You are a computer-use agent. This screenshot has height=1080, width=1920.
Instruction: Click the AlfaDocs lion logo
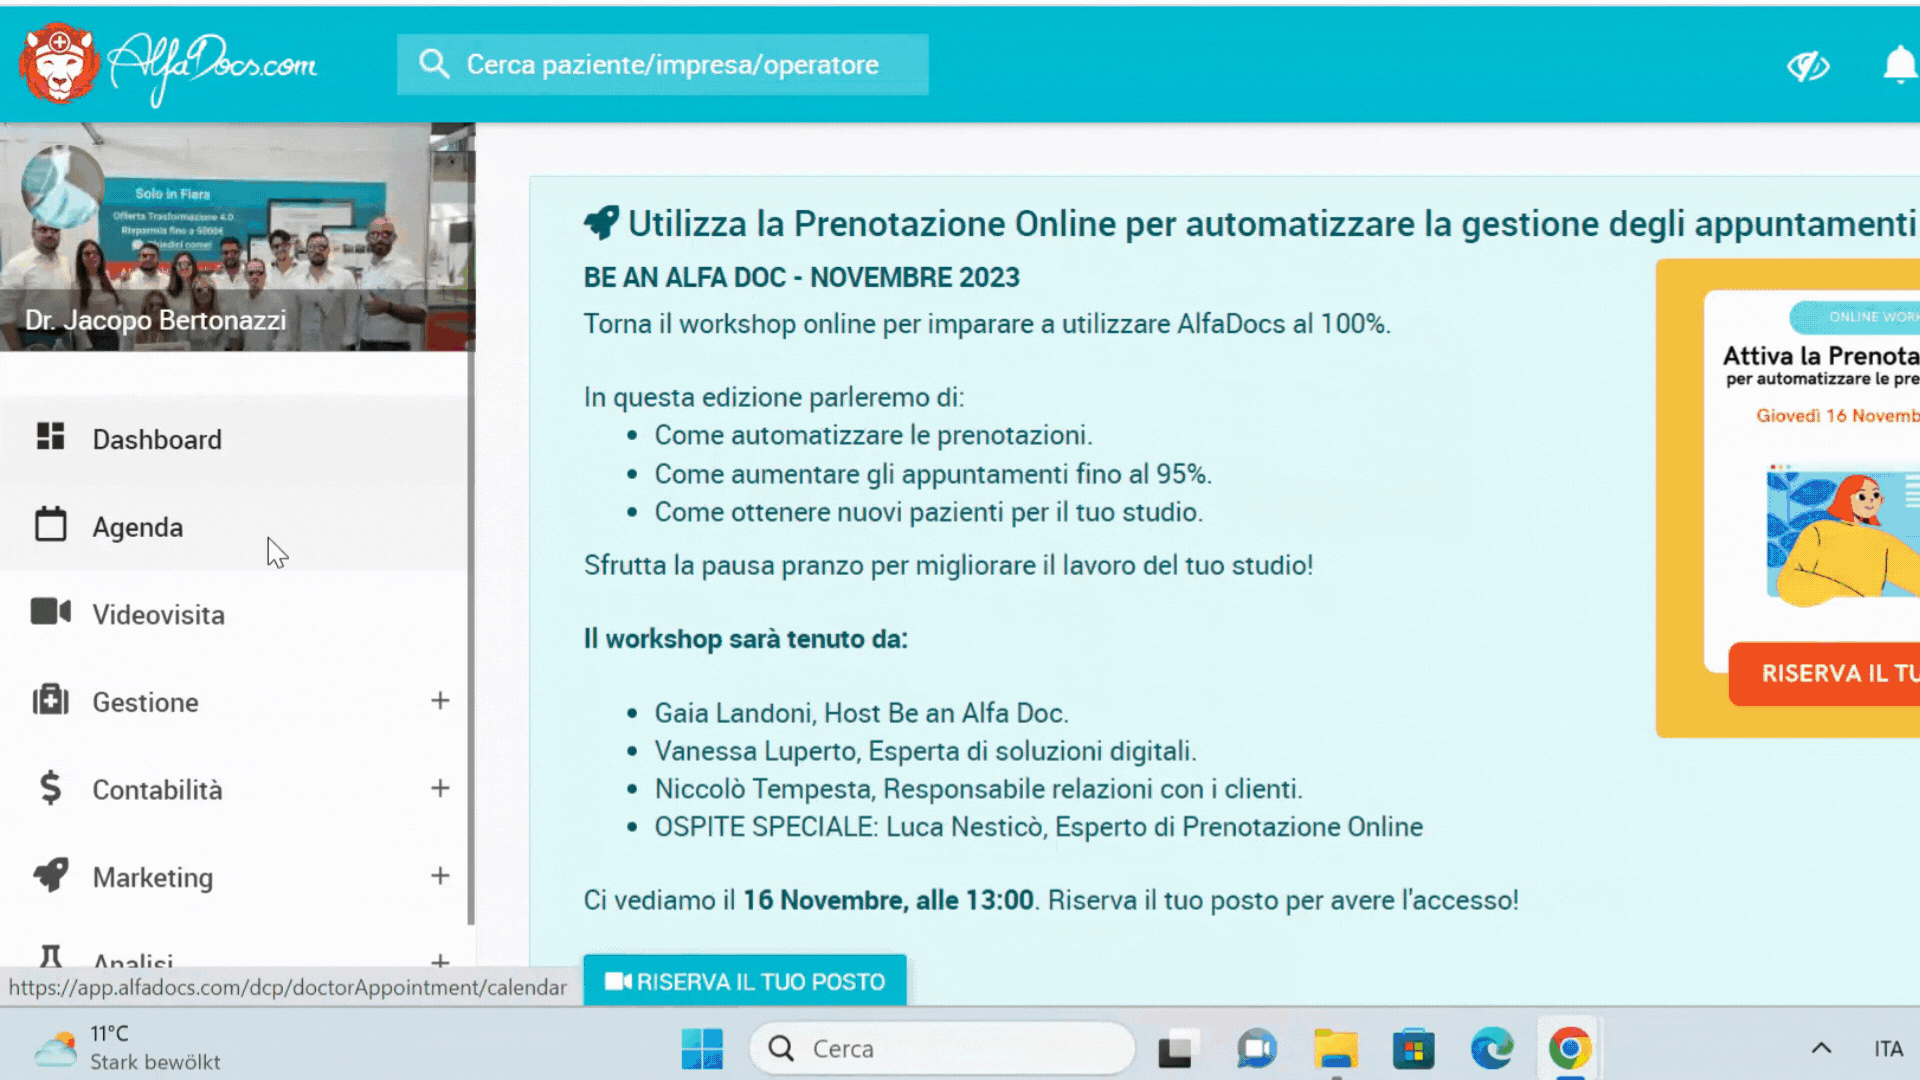click(x=59, y=64)
